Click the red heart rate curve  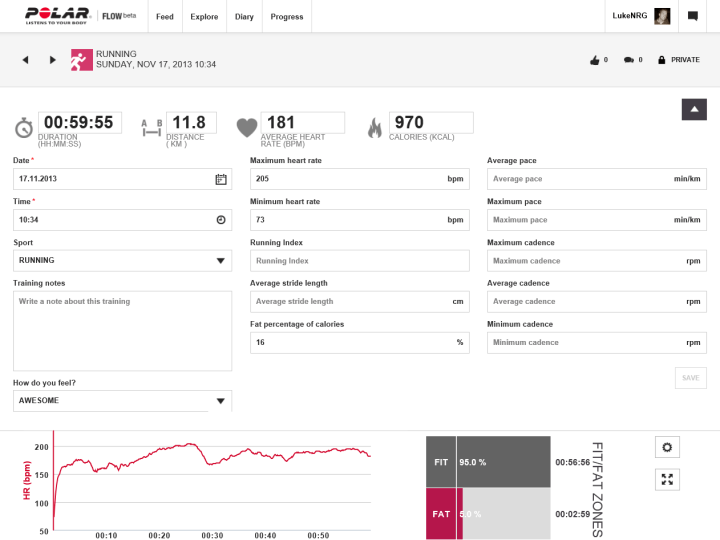[211, 463]
